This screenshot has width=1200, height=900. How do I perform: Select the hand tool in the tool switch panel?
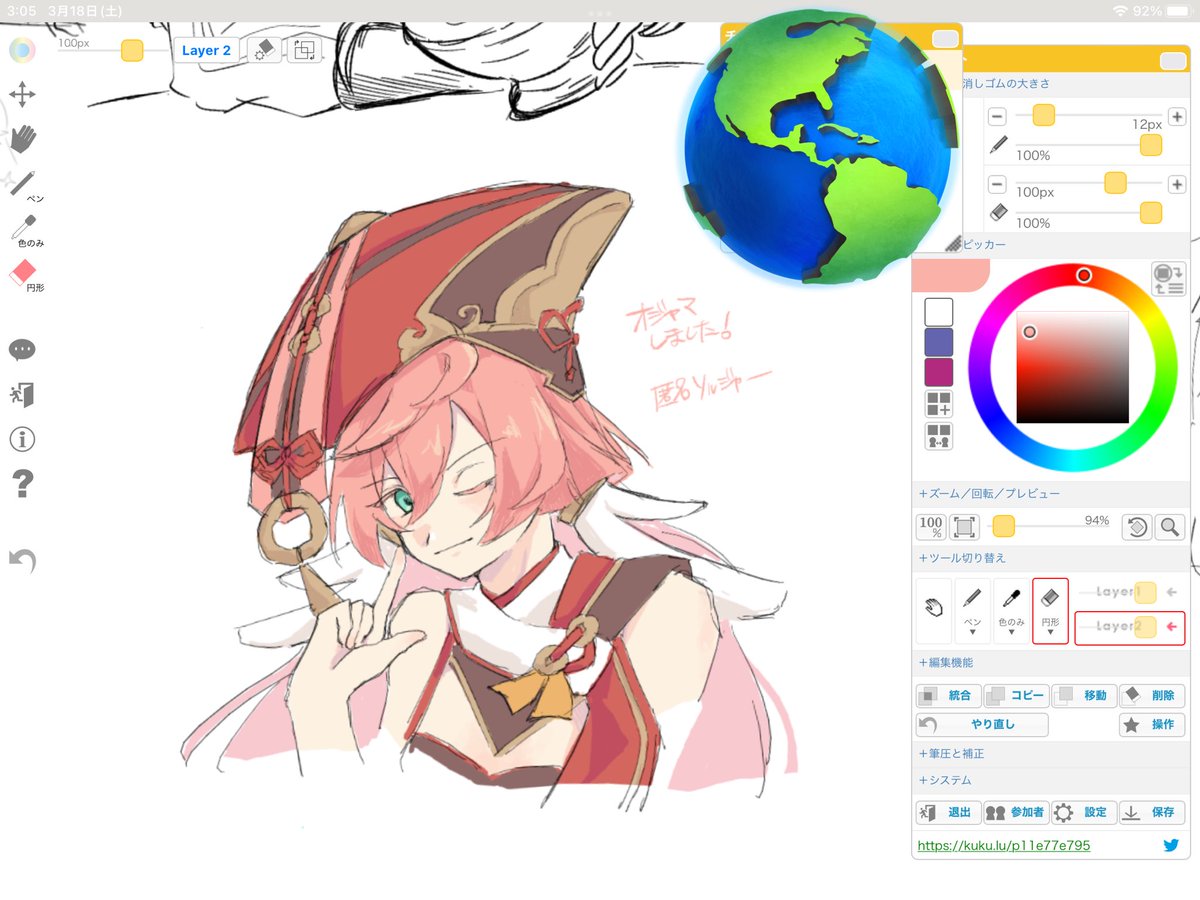coord(934,610)
